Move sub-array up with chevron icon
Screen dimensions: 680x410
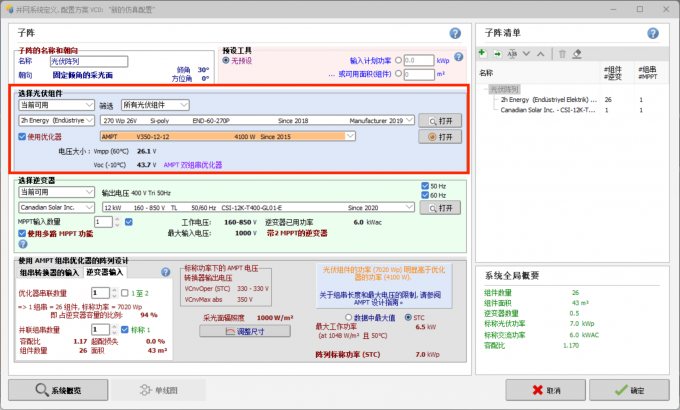click(x=540, y=54)
